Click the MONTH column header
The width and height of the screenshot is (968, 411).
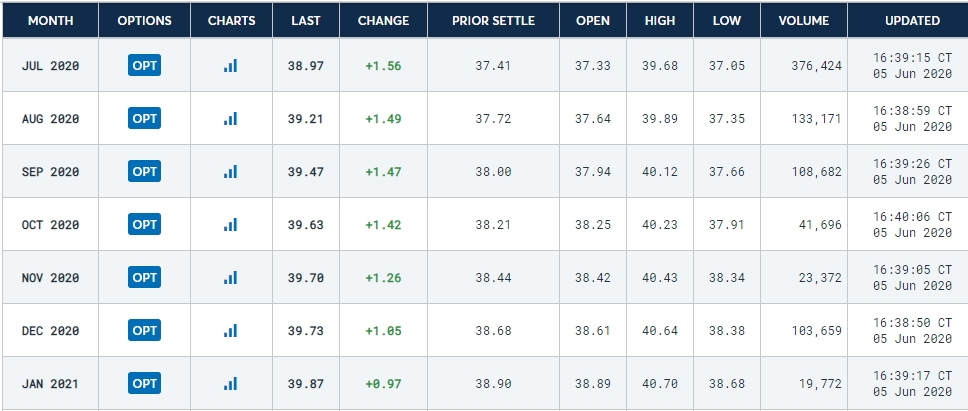(51, 20)
